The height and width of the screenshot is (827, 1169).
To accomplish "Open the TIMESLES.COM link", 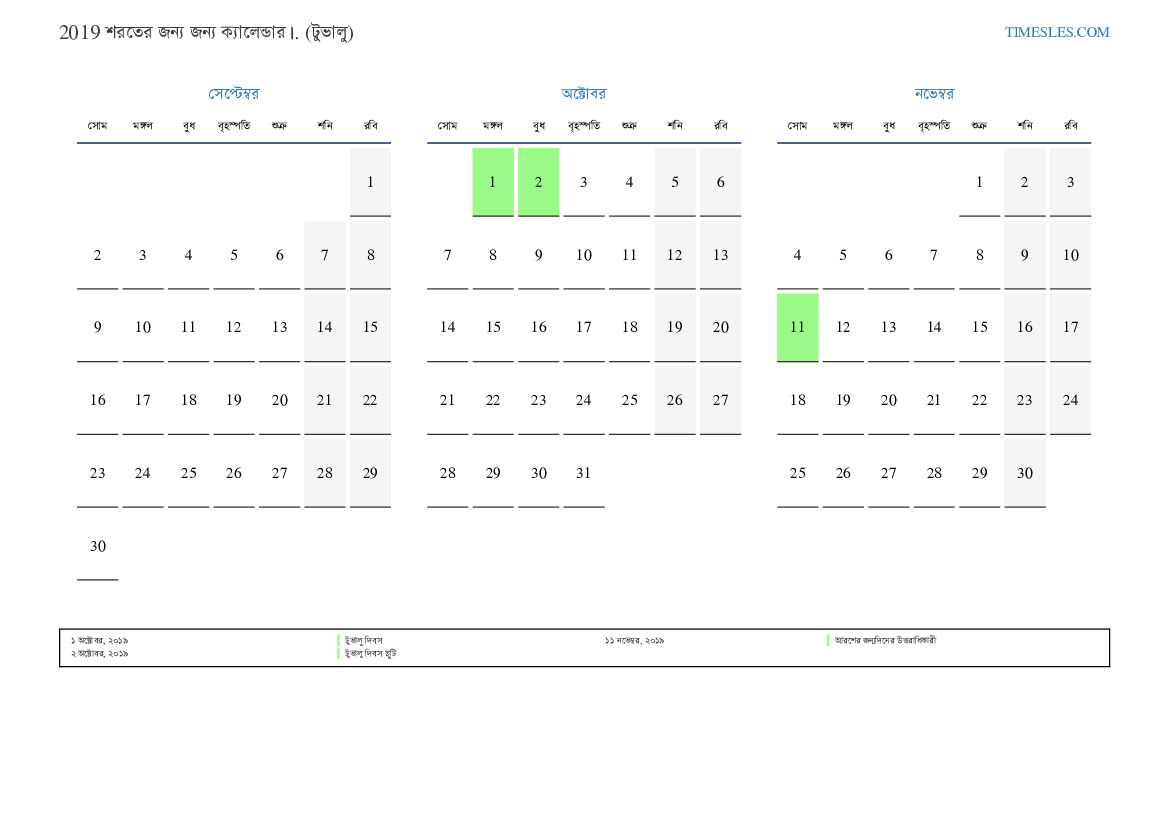I will click(1056, 32).
